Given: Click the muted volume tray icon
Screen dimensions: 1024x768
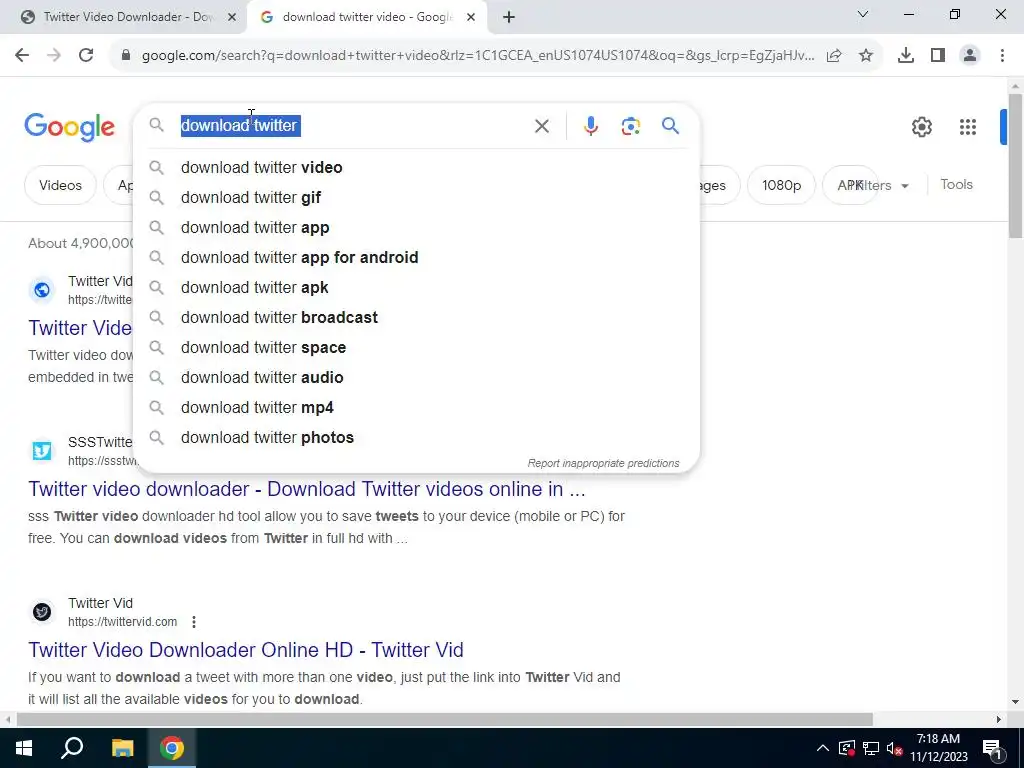Looking at the screenshot, I should [895, 748].
